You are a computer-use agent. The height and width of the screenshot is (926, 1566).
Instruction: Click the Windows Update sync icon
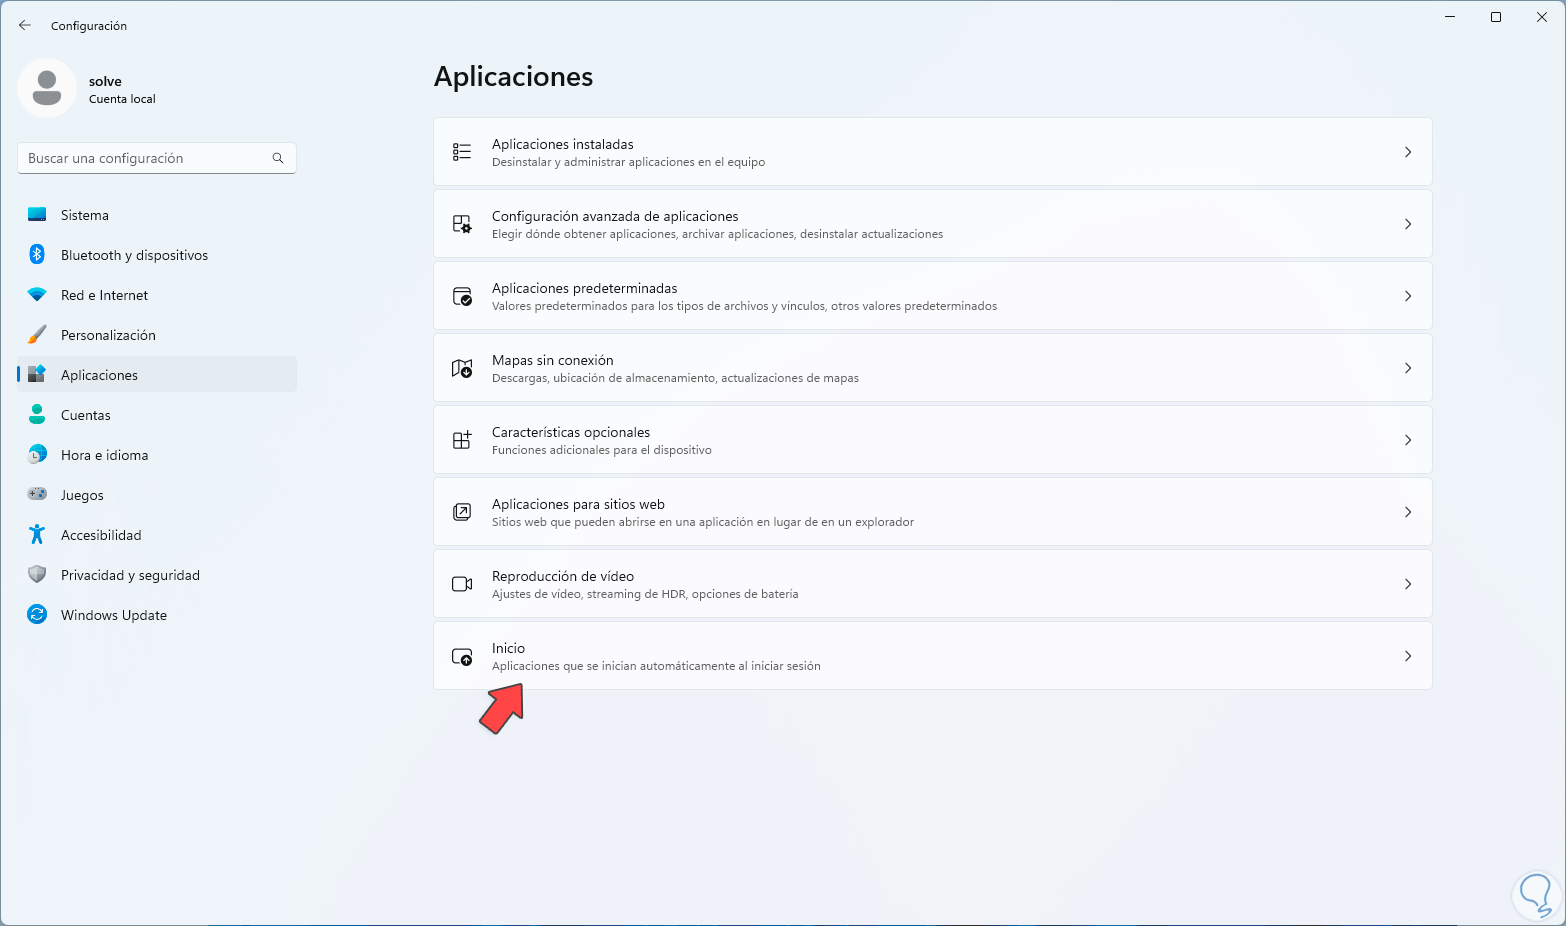coord(37,615)
